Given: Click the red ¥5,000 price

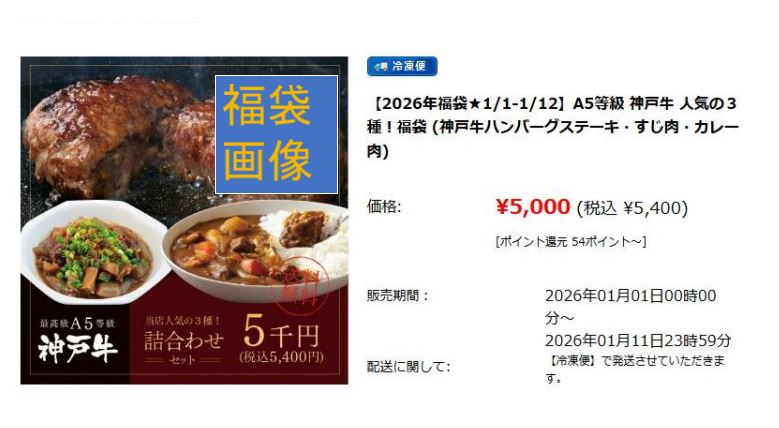Looking at the screenshot, I should point(533,207).
